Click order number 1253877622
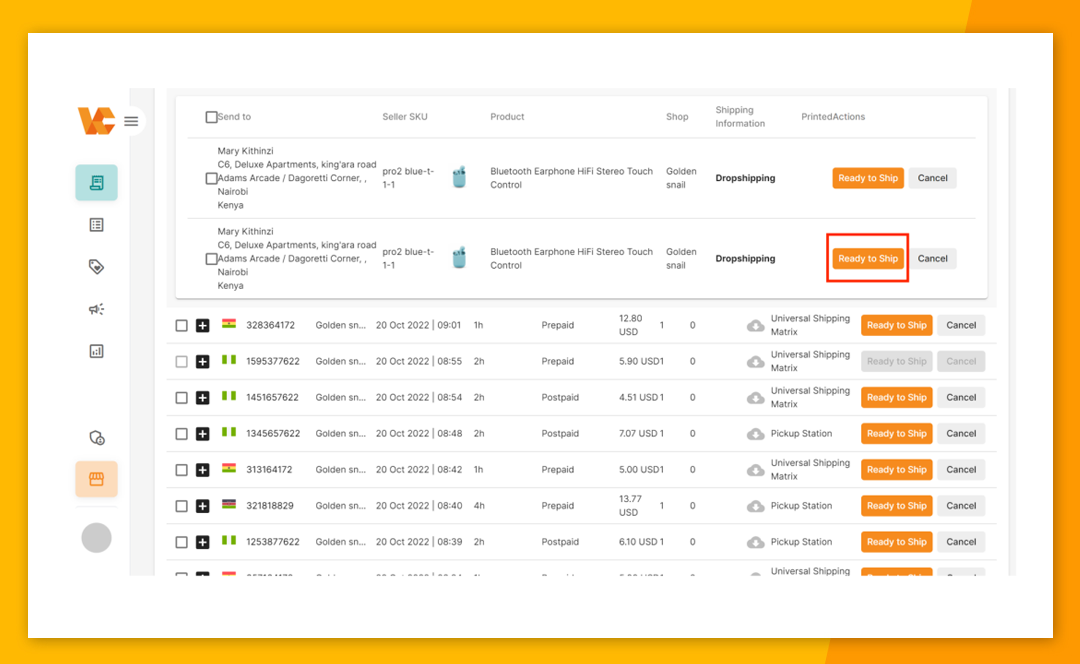The height and width of the screenshot is (664, 1080). coord(273,542)
